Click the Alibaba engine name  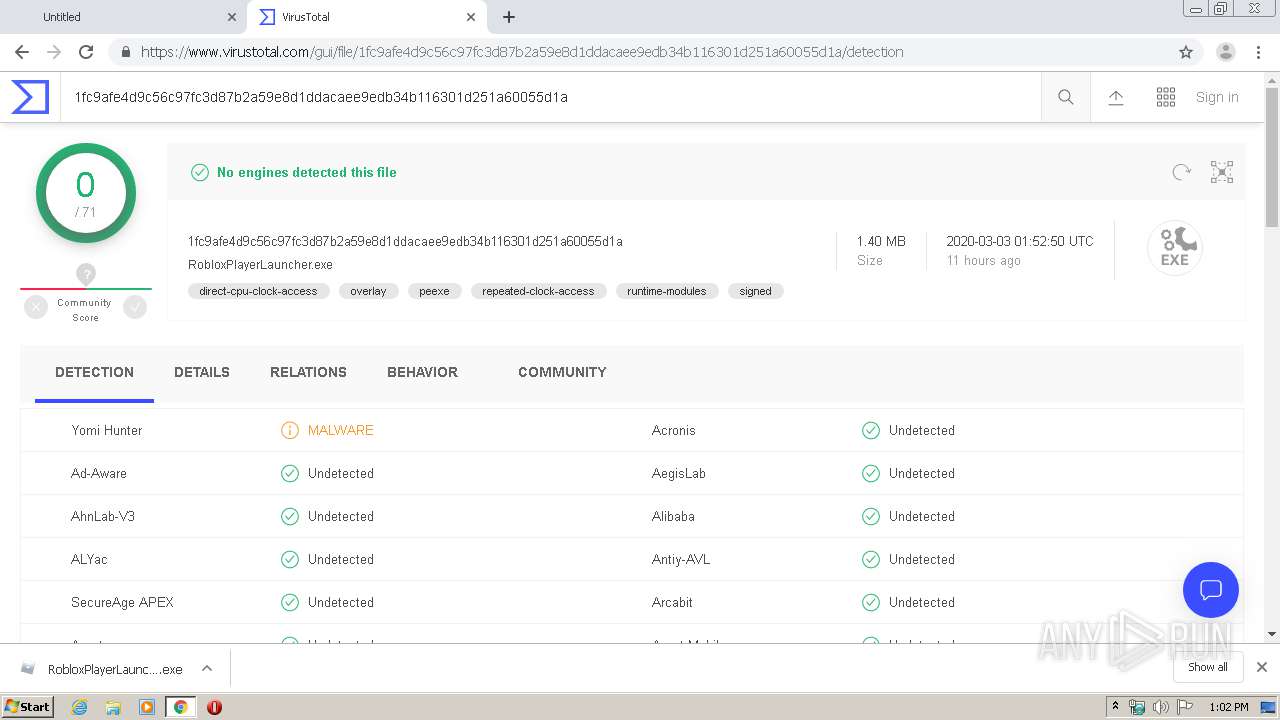673,516
